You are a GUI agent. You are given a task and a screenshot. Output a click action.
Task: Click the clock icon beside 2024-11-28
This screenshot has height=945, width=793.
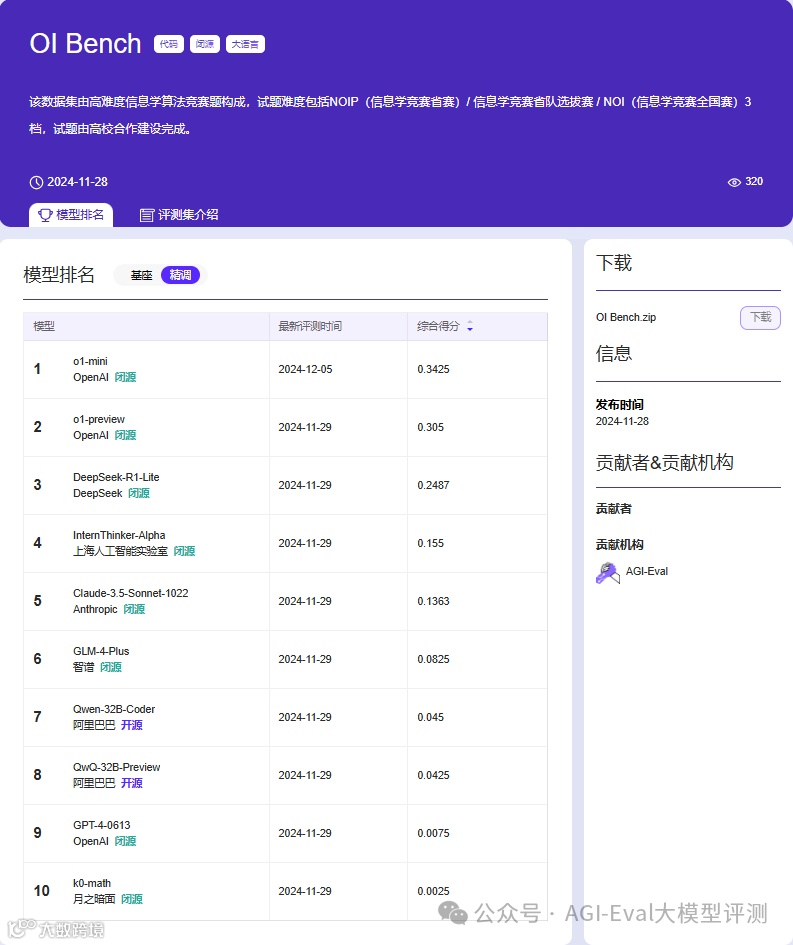point(36,182)
